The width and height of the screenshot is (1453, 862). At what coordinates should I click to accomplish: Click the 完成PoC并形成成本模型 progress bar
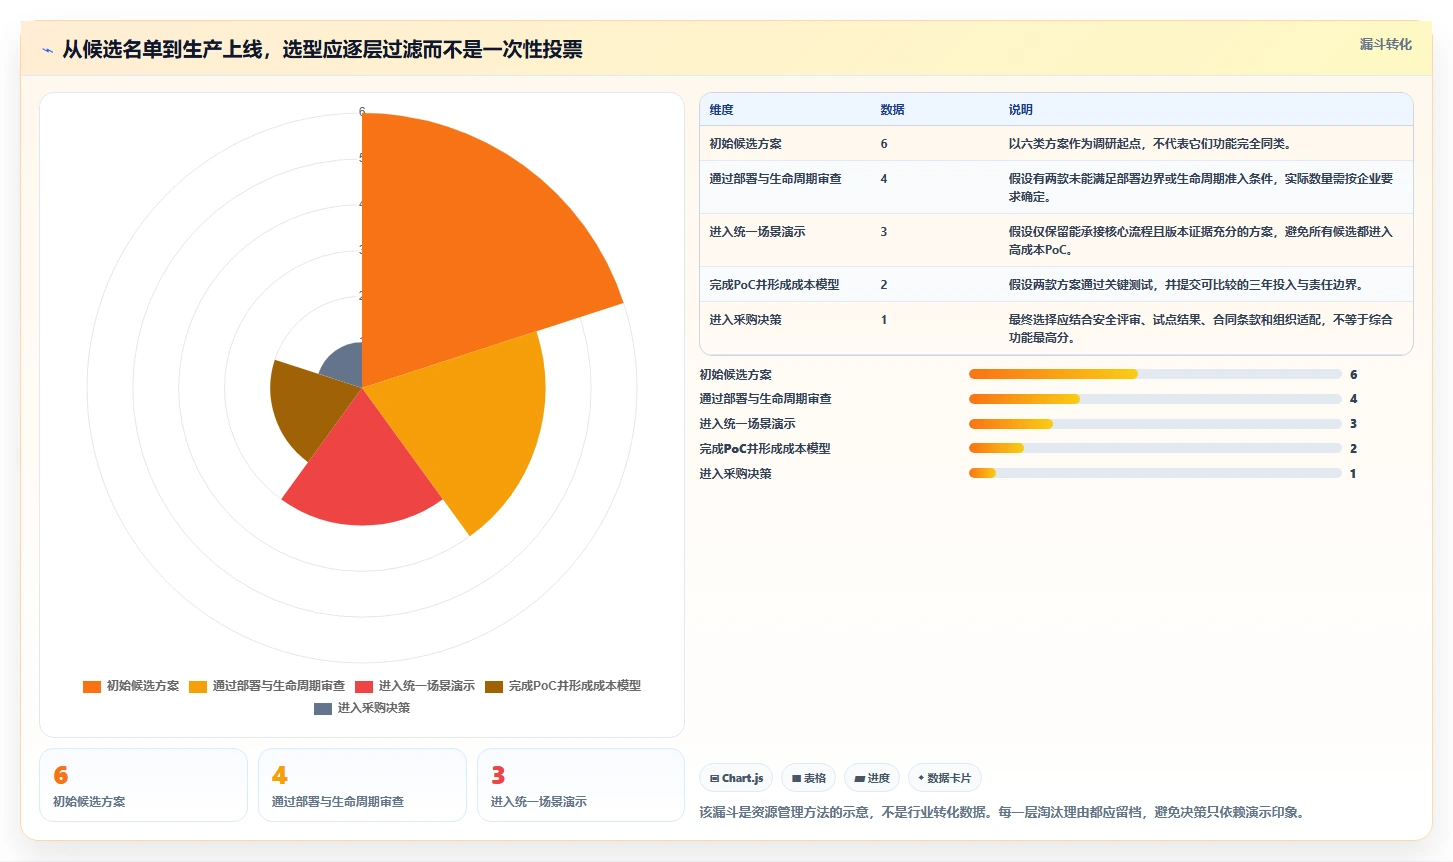click(1155, 448)
